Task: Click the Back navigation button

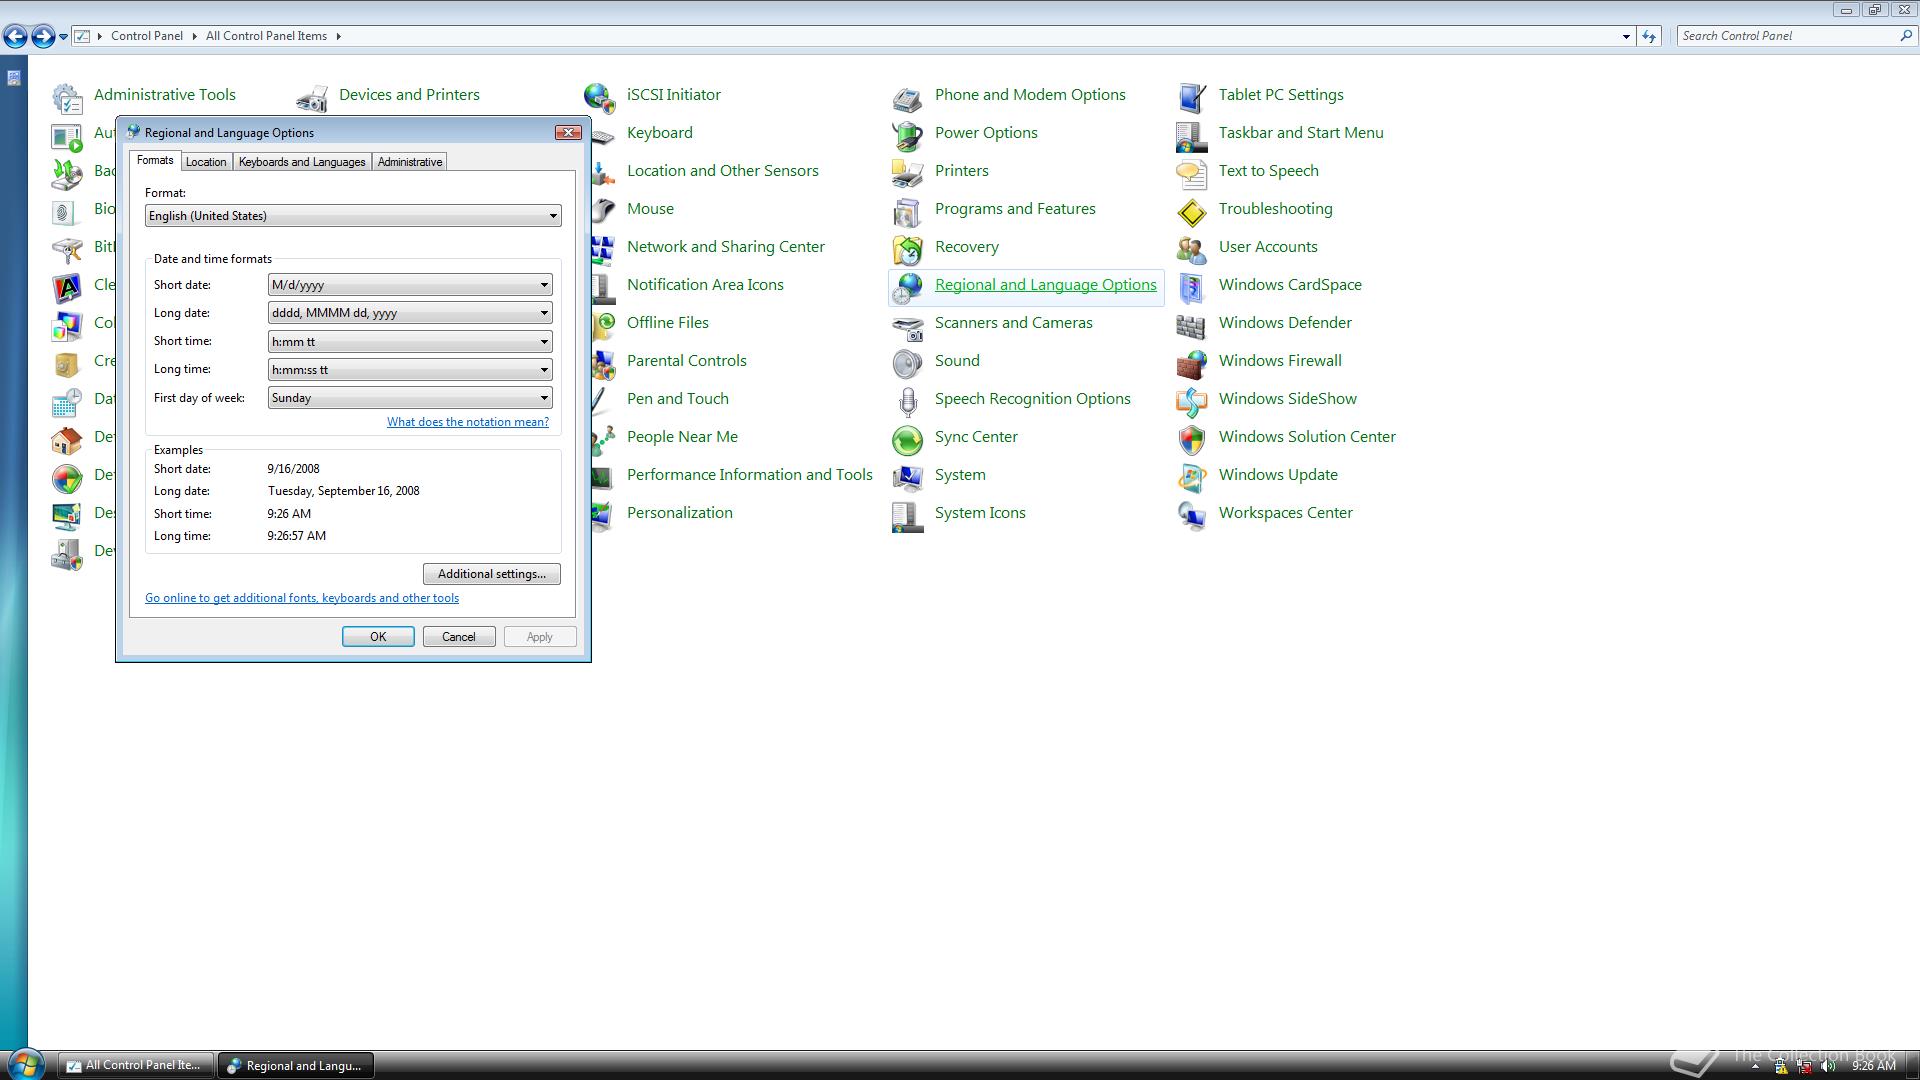Action: [x=15, y=37]
